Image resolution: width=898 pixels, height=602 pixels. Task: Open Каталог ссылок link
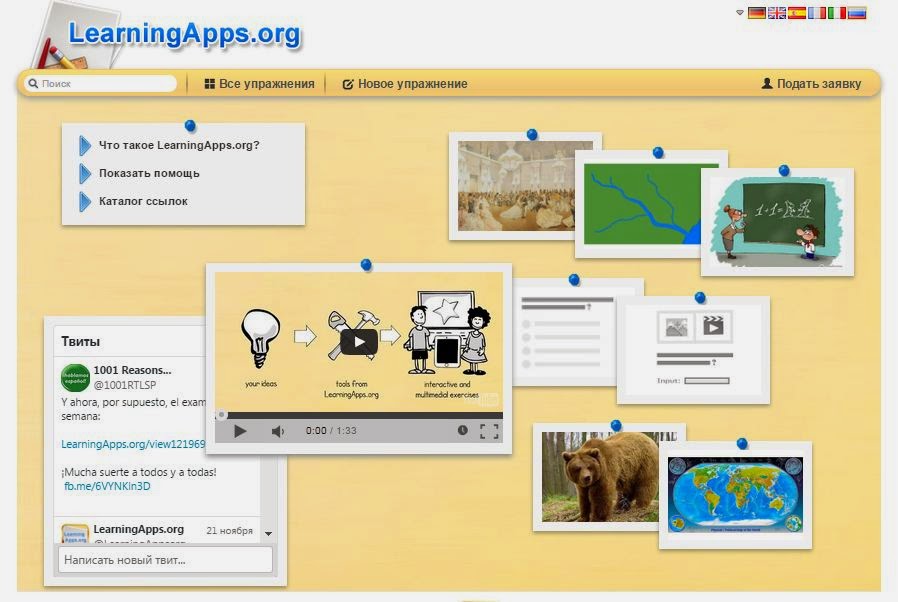143,201
